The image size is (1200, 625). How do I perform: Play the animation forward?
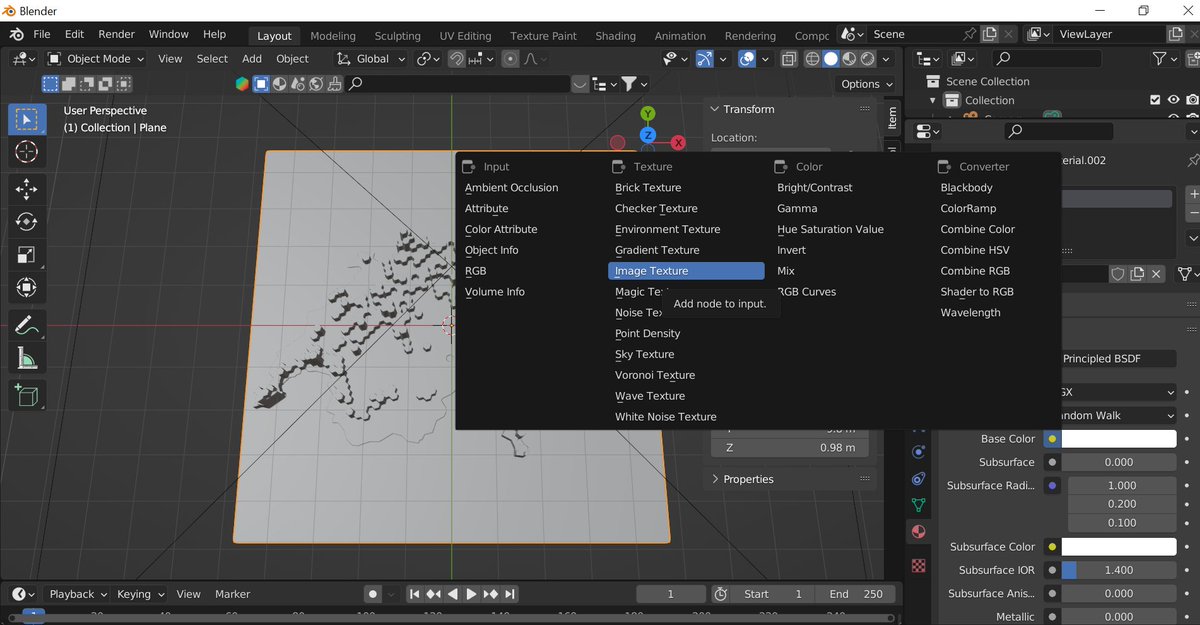pyautogui.click(x=471, y=594)
